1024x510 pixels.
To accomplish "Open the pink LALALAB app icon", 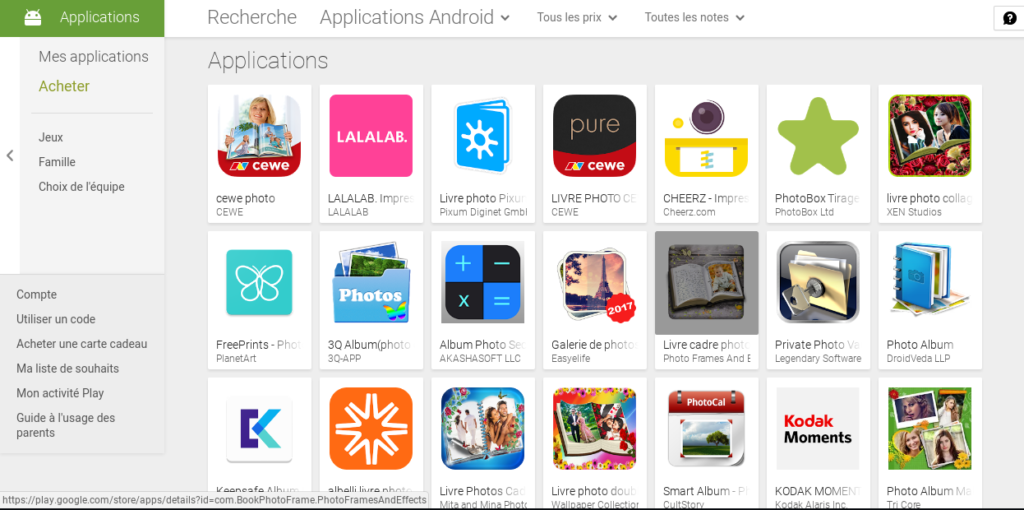I will tap(371, 136).
